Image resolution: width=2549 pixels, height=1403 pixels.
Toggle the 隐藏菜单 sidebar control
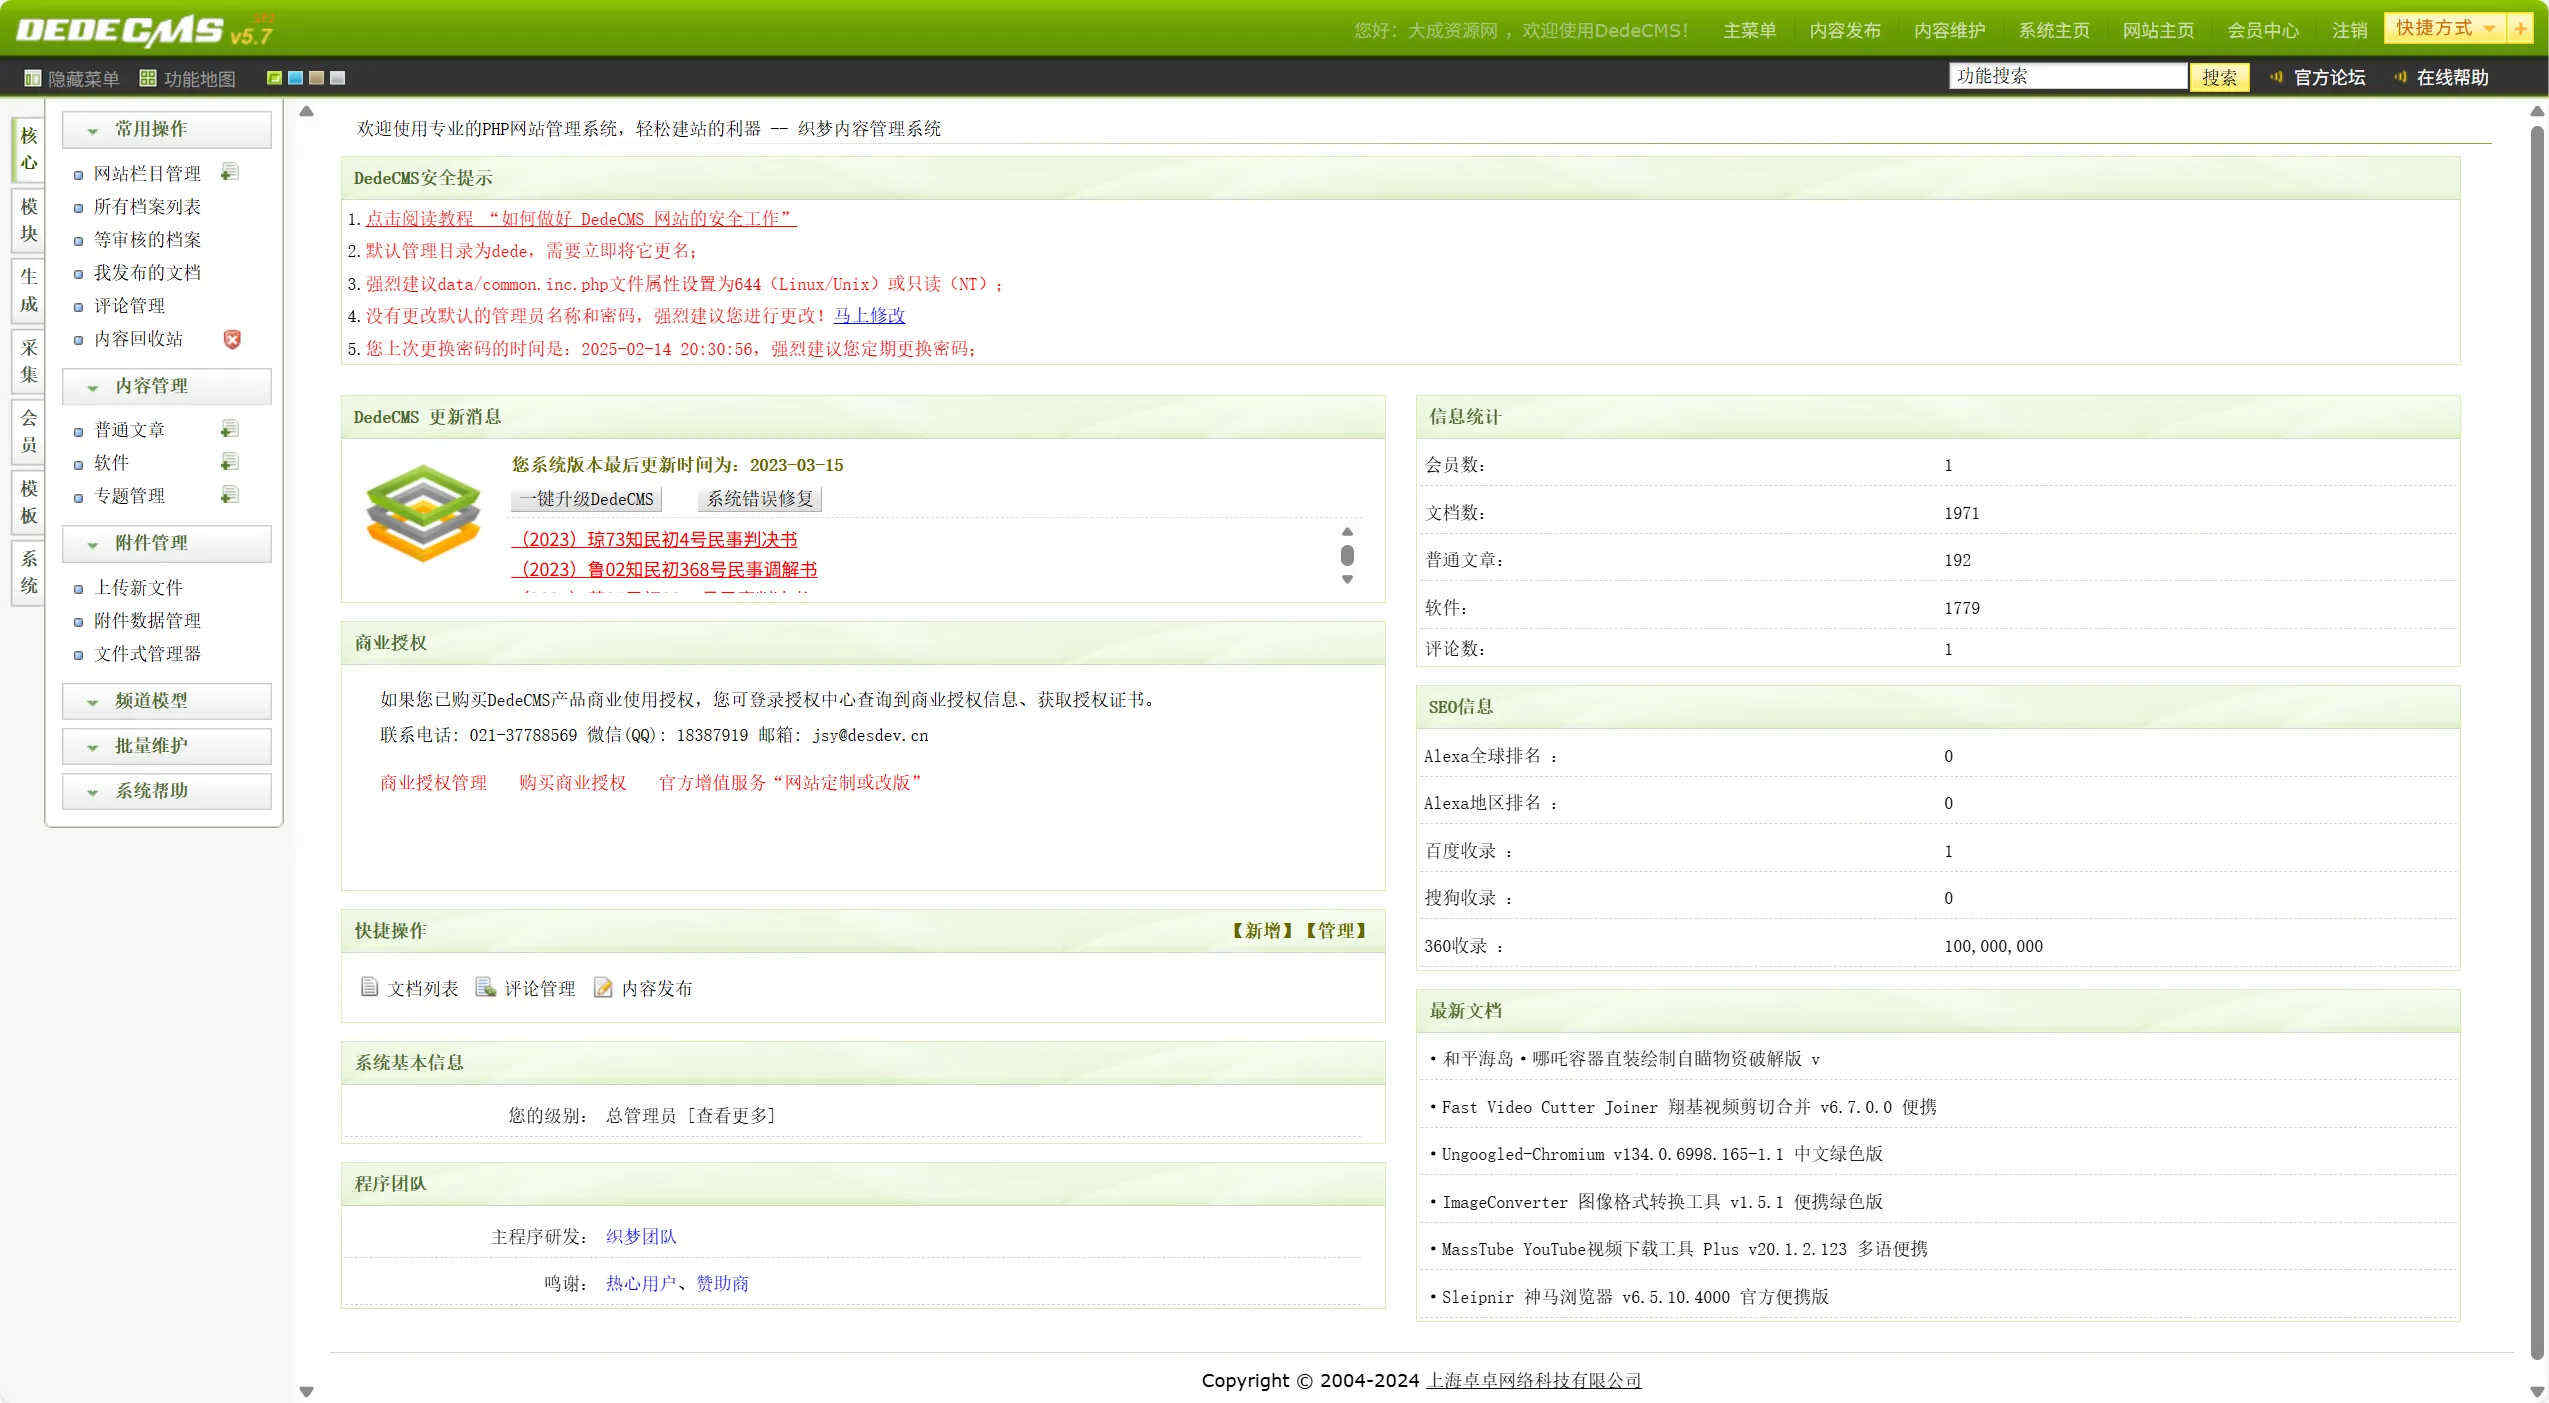(70, 78)
